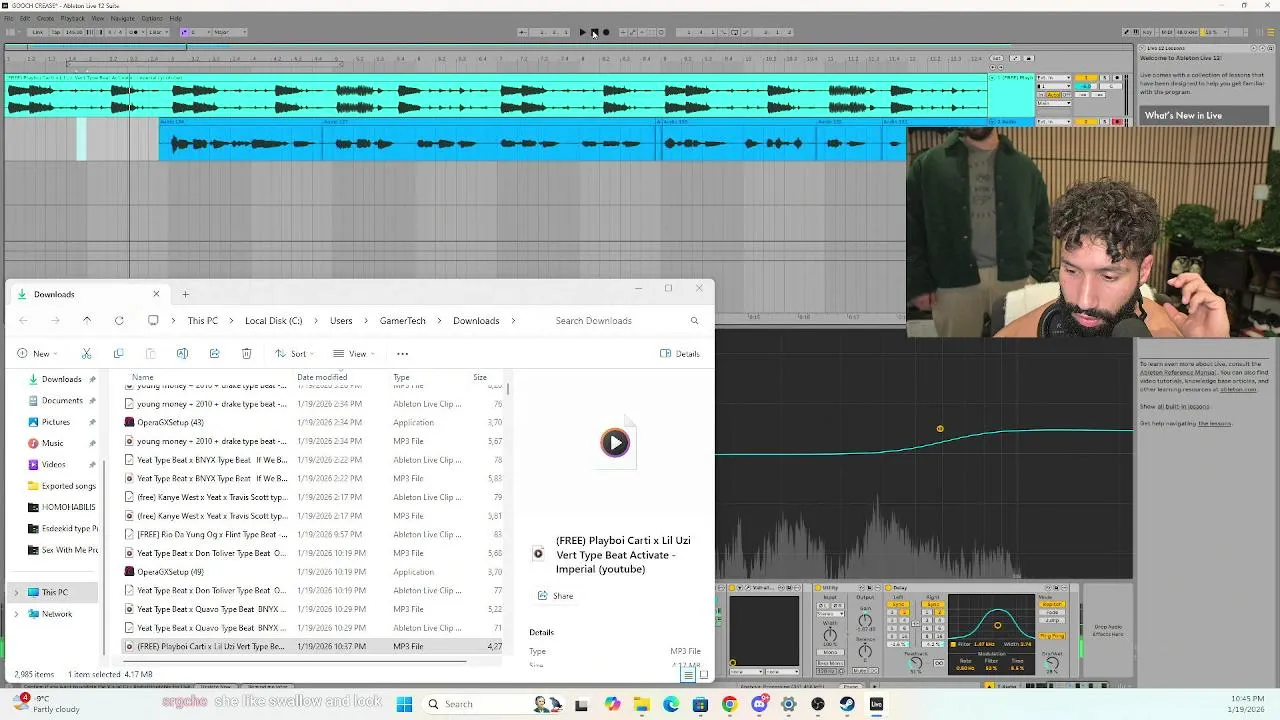Open track 1 Main output dropdown
Image resolution: width=1280 pixels, height=720 pixels.
pos(1054,103)
